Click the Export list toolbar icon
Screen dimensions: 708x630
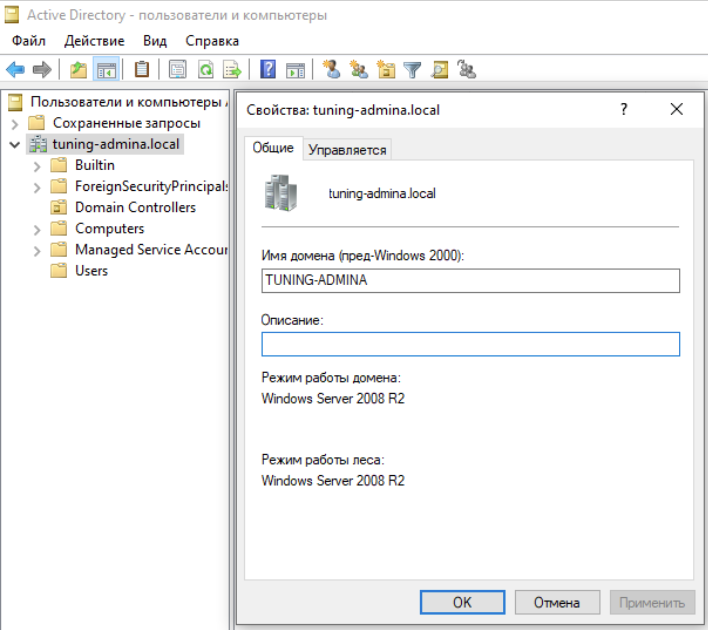pos(233,70)
